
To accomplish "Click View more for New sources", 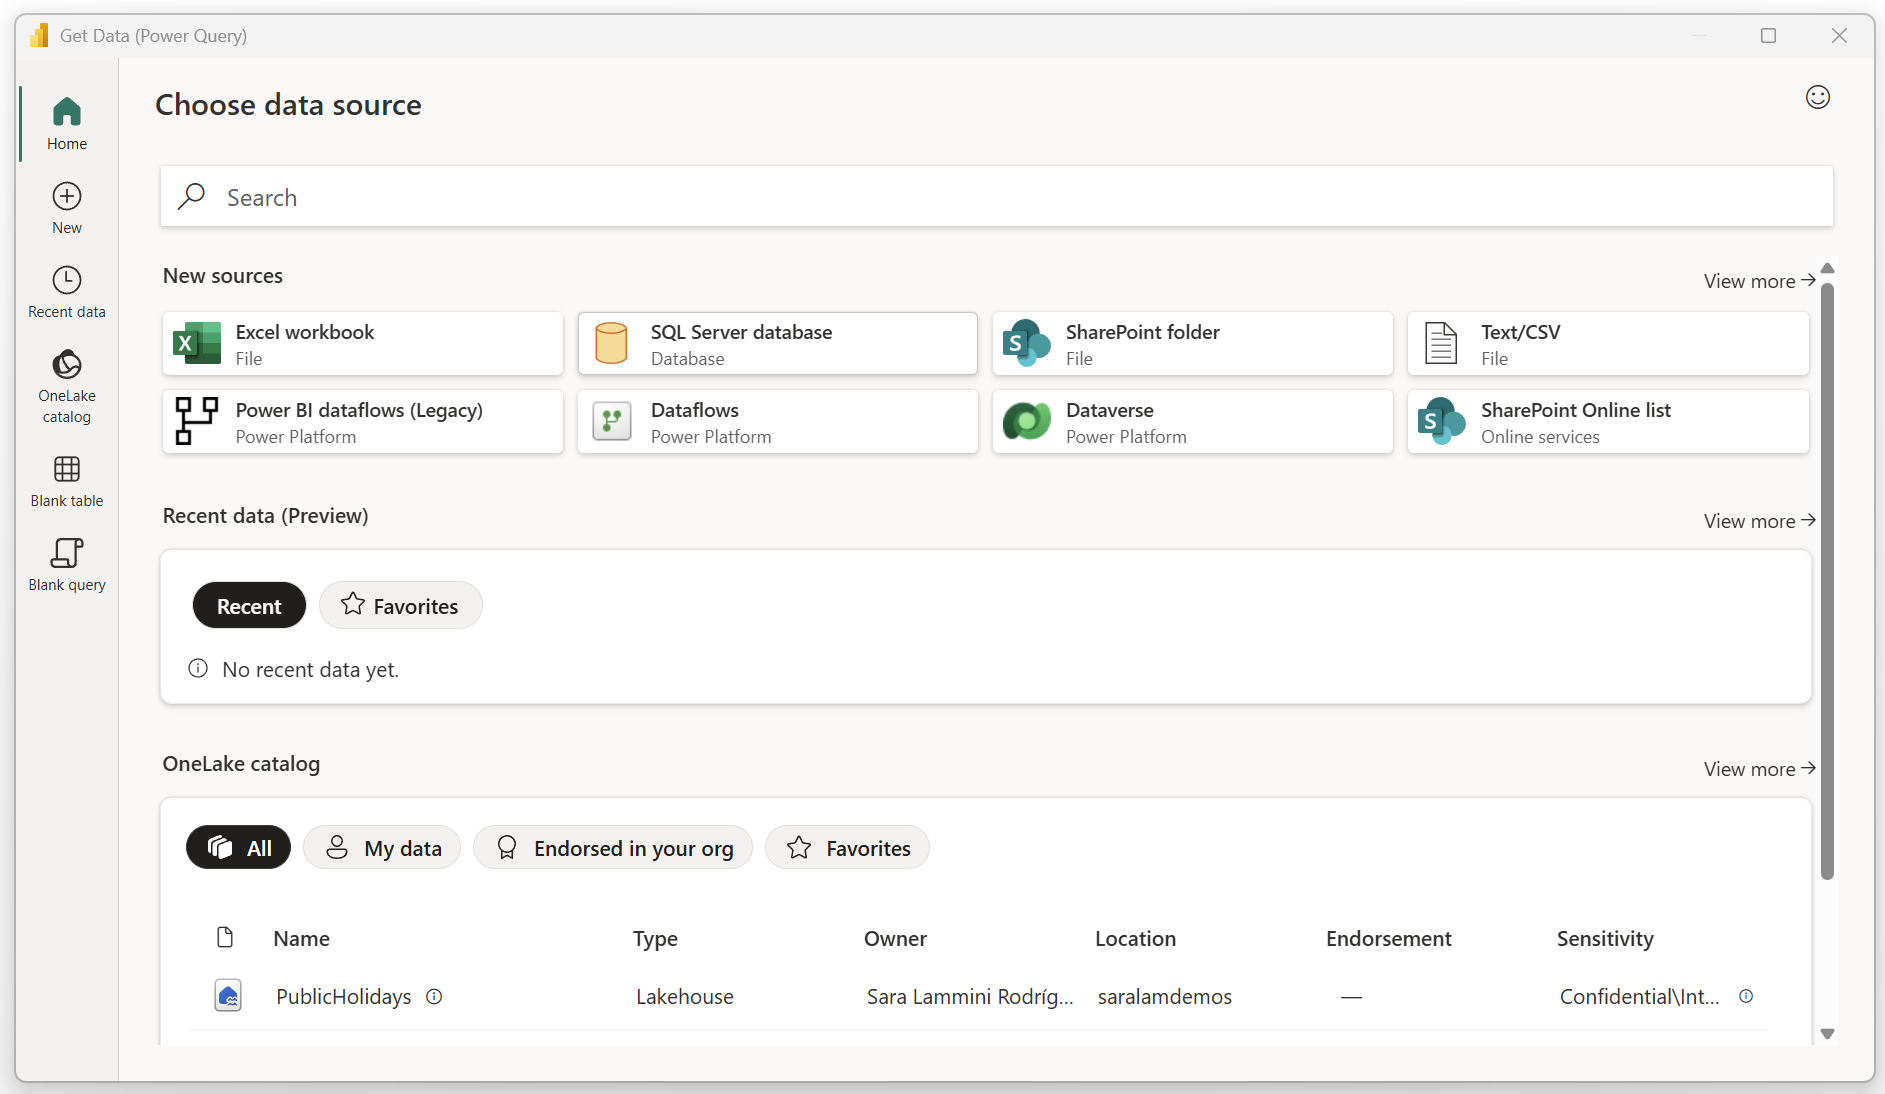I will click(1760, 281).
